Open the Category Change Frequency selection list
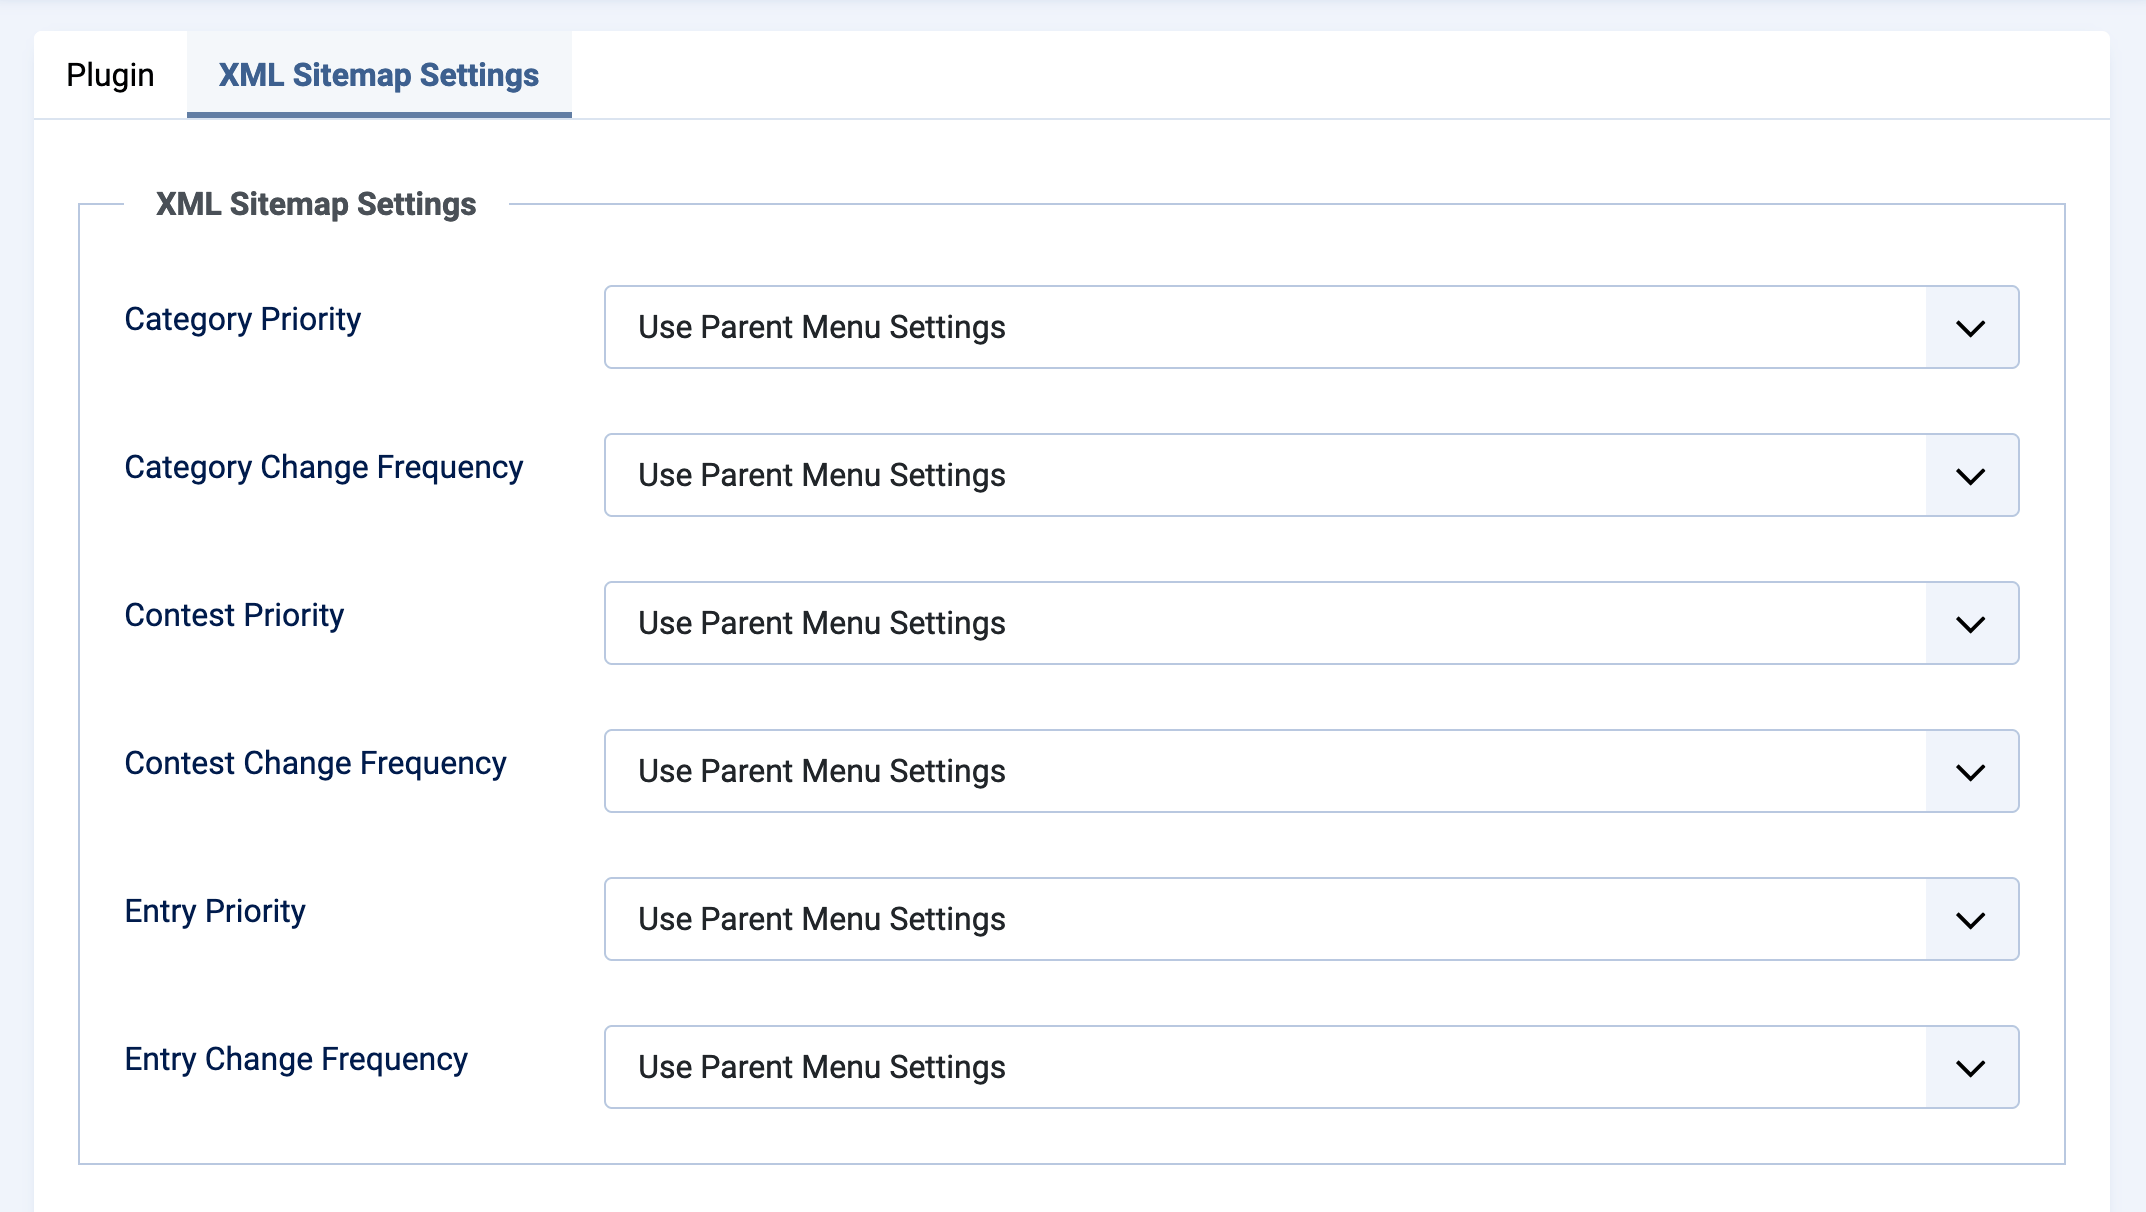The width and height of the screenshot is (2146, 1212). [x=1200, y=475]
